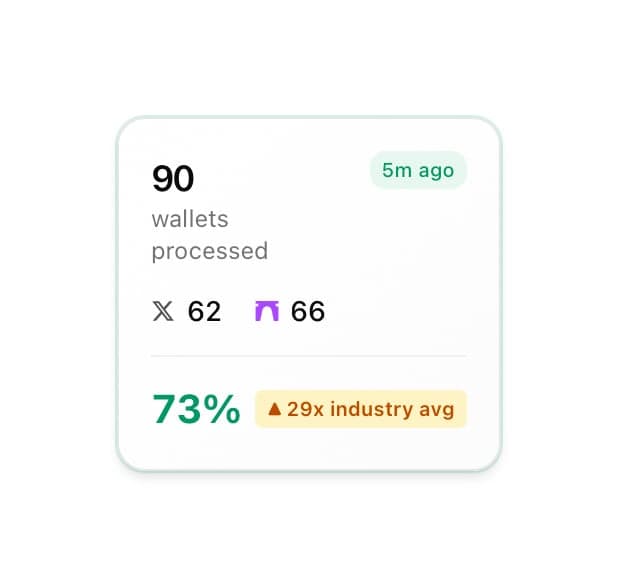
Task: Click the orange up-triangle trend icon
Action: tap(275, 409)
